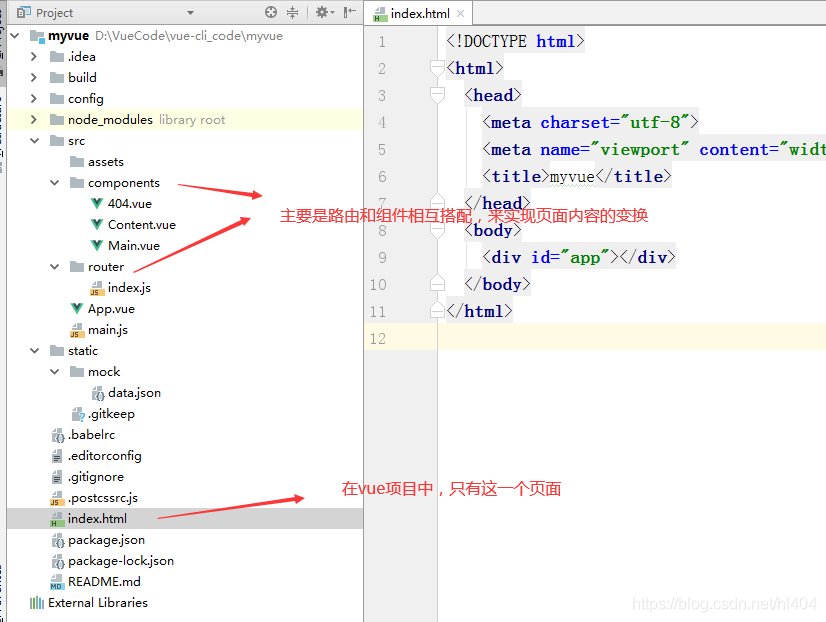Image resolution: width=826 pixels, height=622 pixels.
Task: Click the External Libraries icon
Action: [37, 603]
